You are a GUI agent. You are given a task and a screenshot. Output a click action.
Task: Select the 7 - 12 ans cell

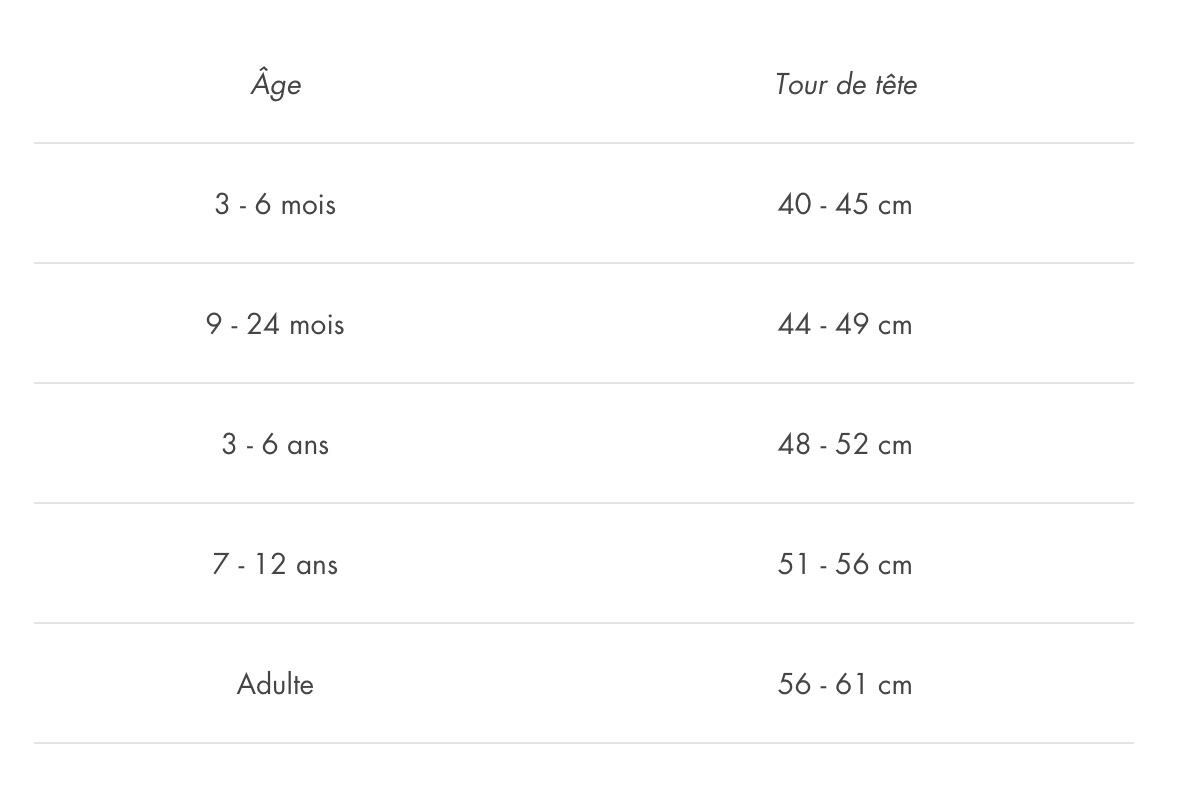pyautogui.click(x=275, y=565)
